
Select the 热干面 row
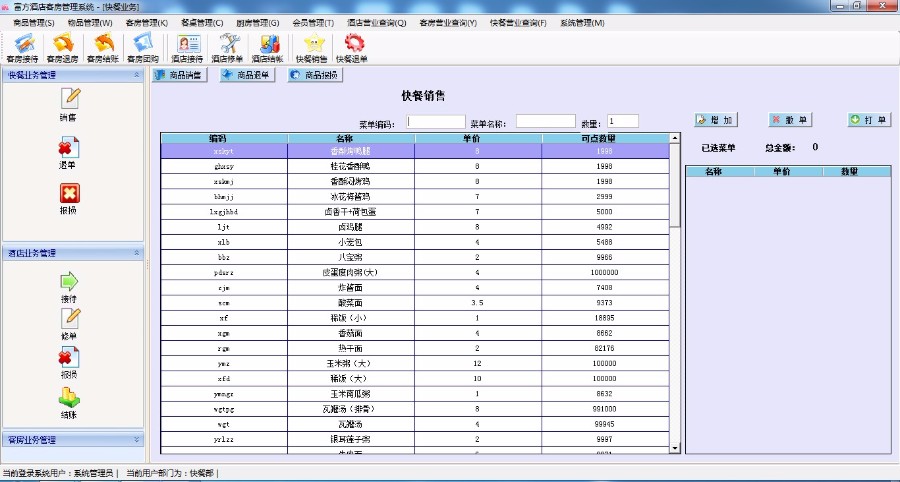(x=415, y=348)
